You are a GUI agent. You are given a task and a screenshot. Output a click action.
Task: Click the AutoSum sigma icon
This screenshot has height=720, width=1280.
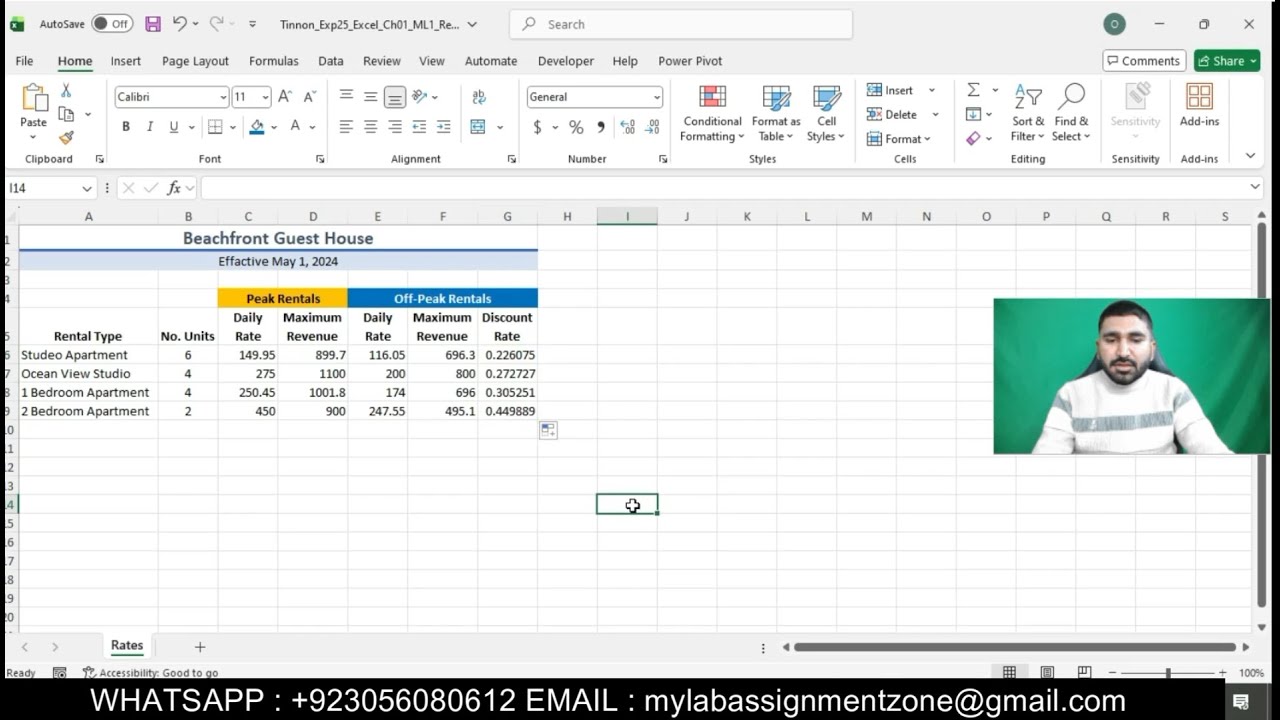(x=973, y=90)
